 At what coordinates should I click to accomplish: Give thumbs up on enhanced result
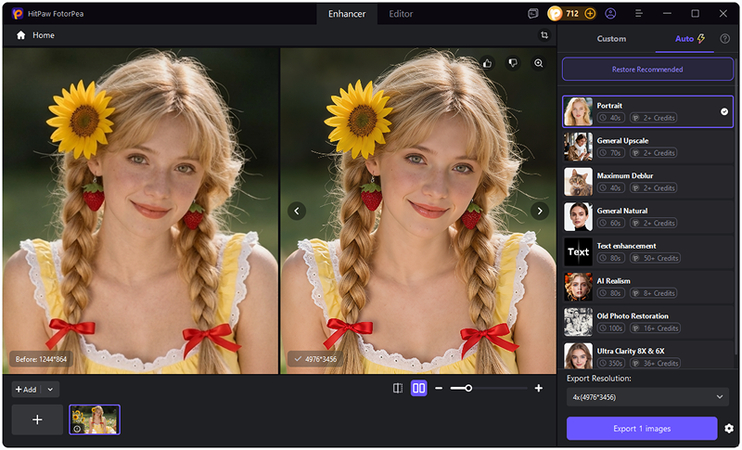[487, 63]
